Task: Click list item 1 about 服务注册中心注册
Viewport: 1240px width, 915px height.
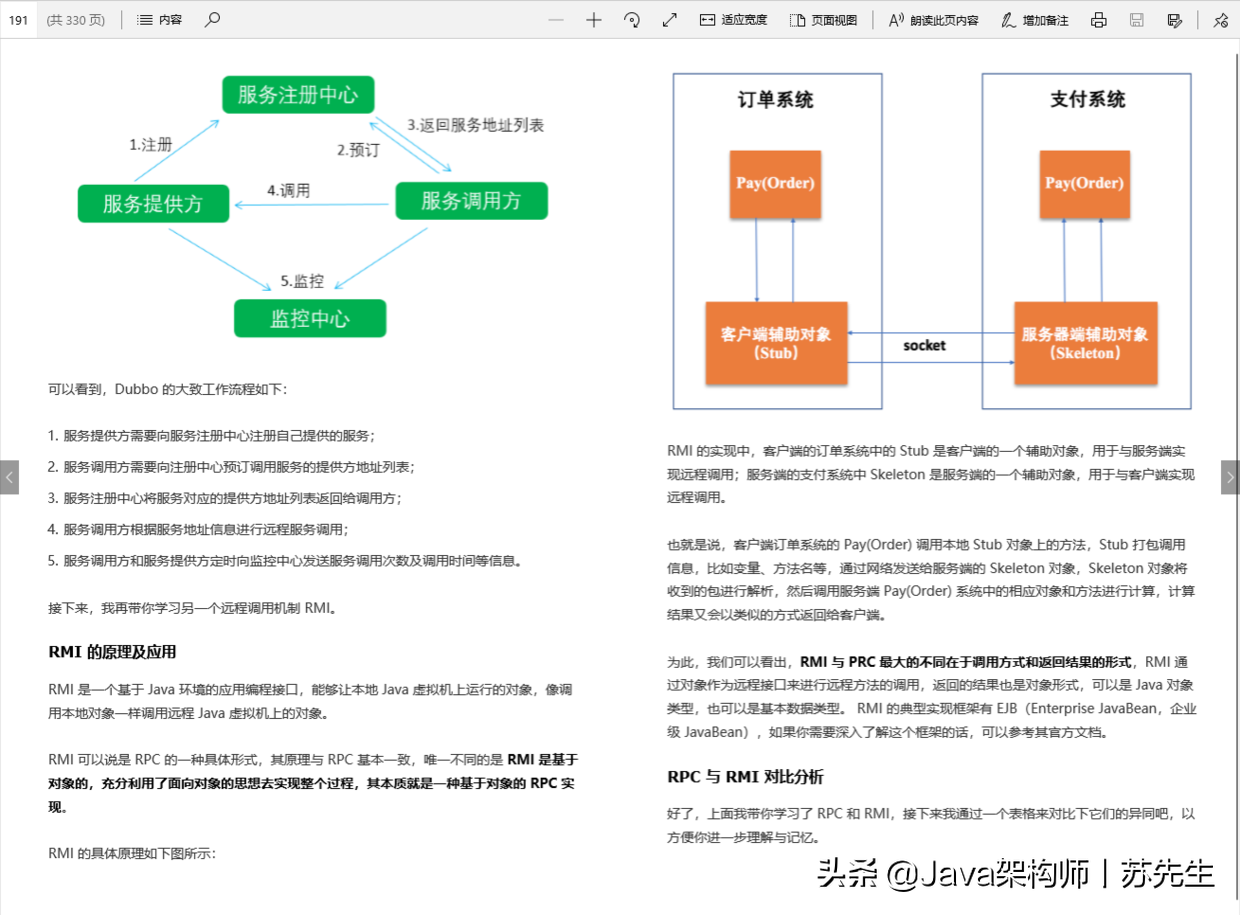Action: pyautogui.click(x=211, y=436)
